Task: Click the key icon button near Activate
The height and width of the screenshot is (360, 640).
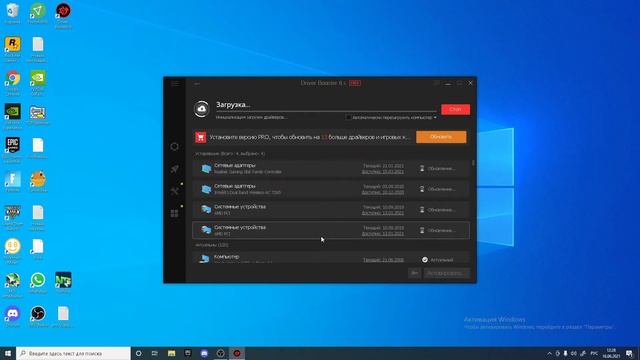Action: coord(414,273)
